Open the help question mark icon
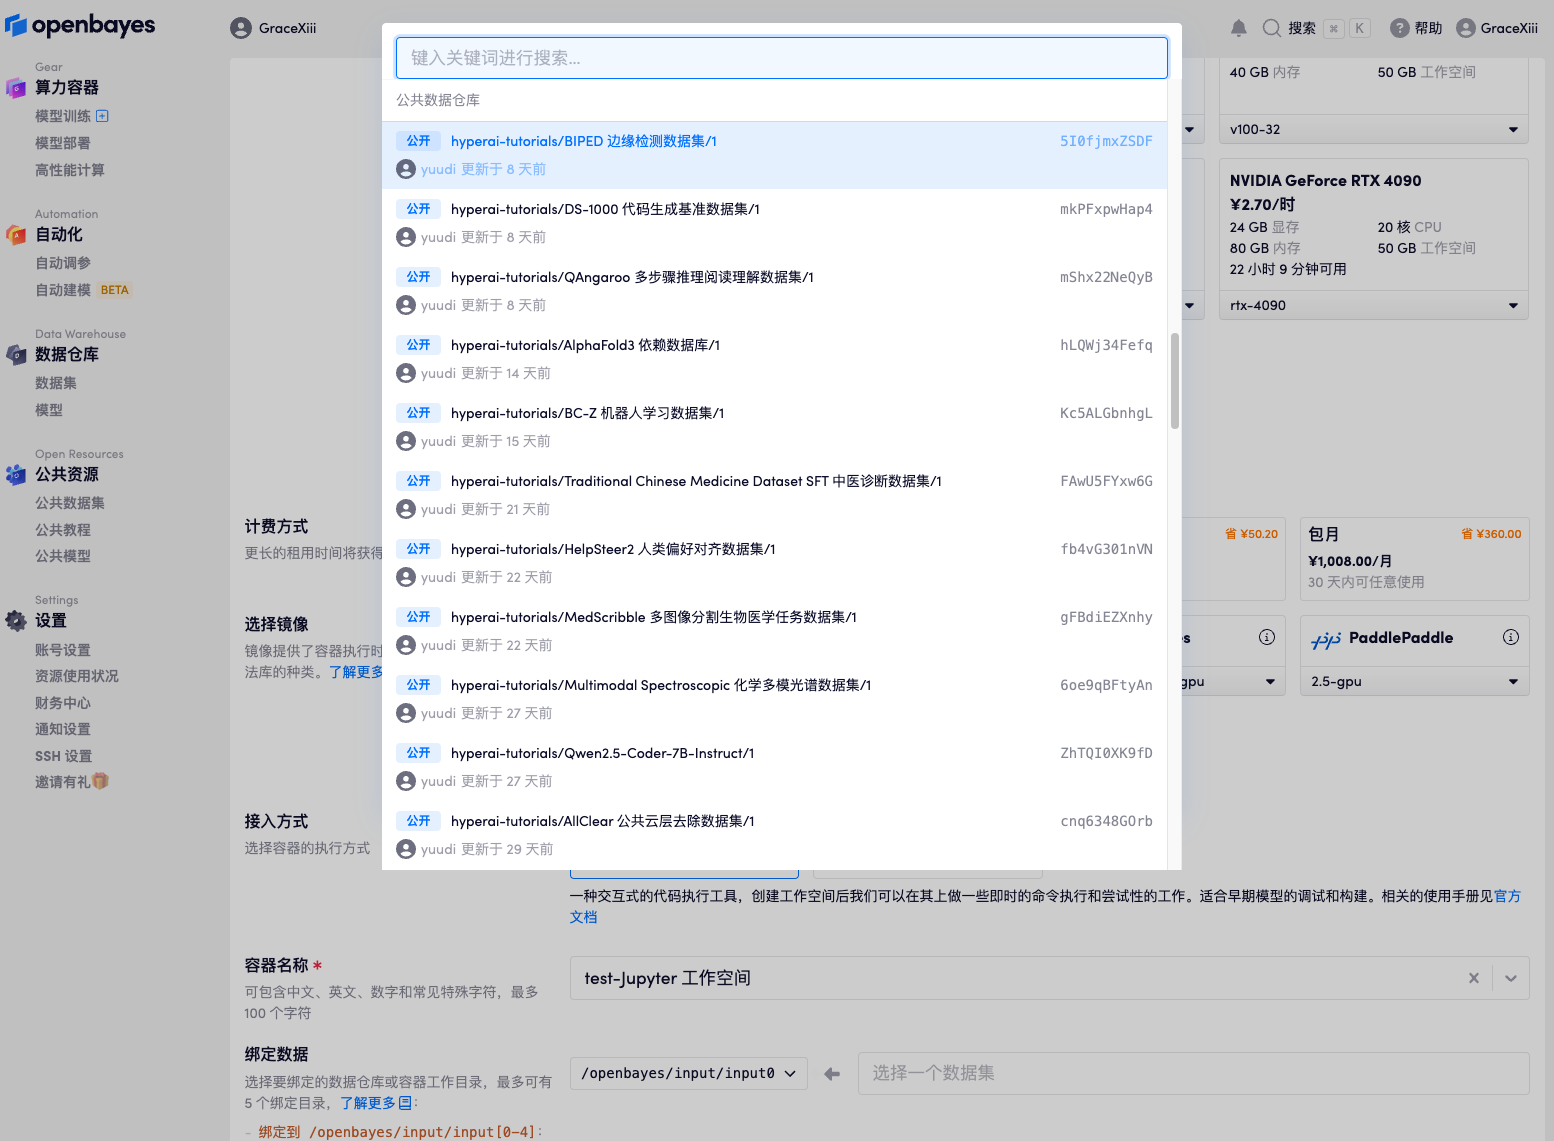Screen dimensions: 1554x1141 point(1399,28)
